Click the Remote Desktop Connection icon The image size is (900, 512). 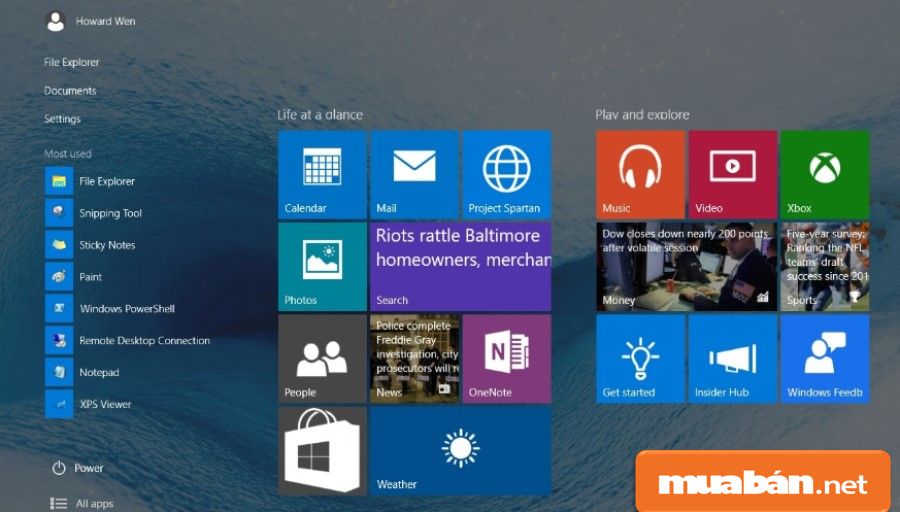tap(59, 340)
